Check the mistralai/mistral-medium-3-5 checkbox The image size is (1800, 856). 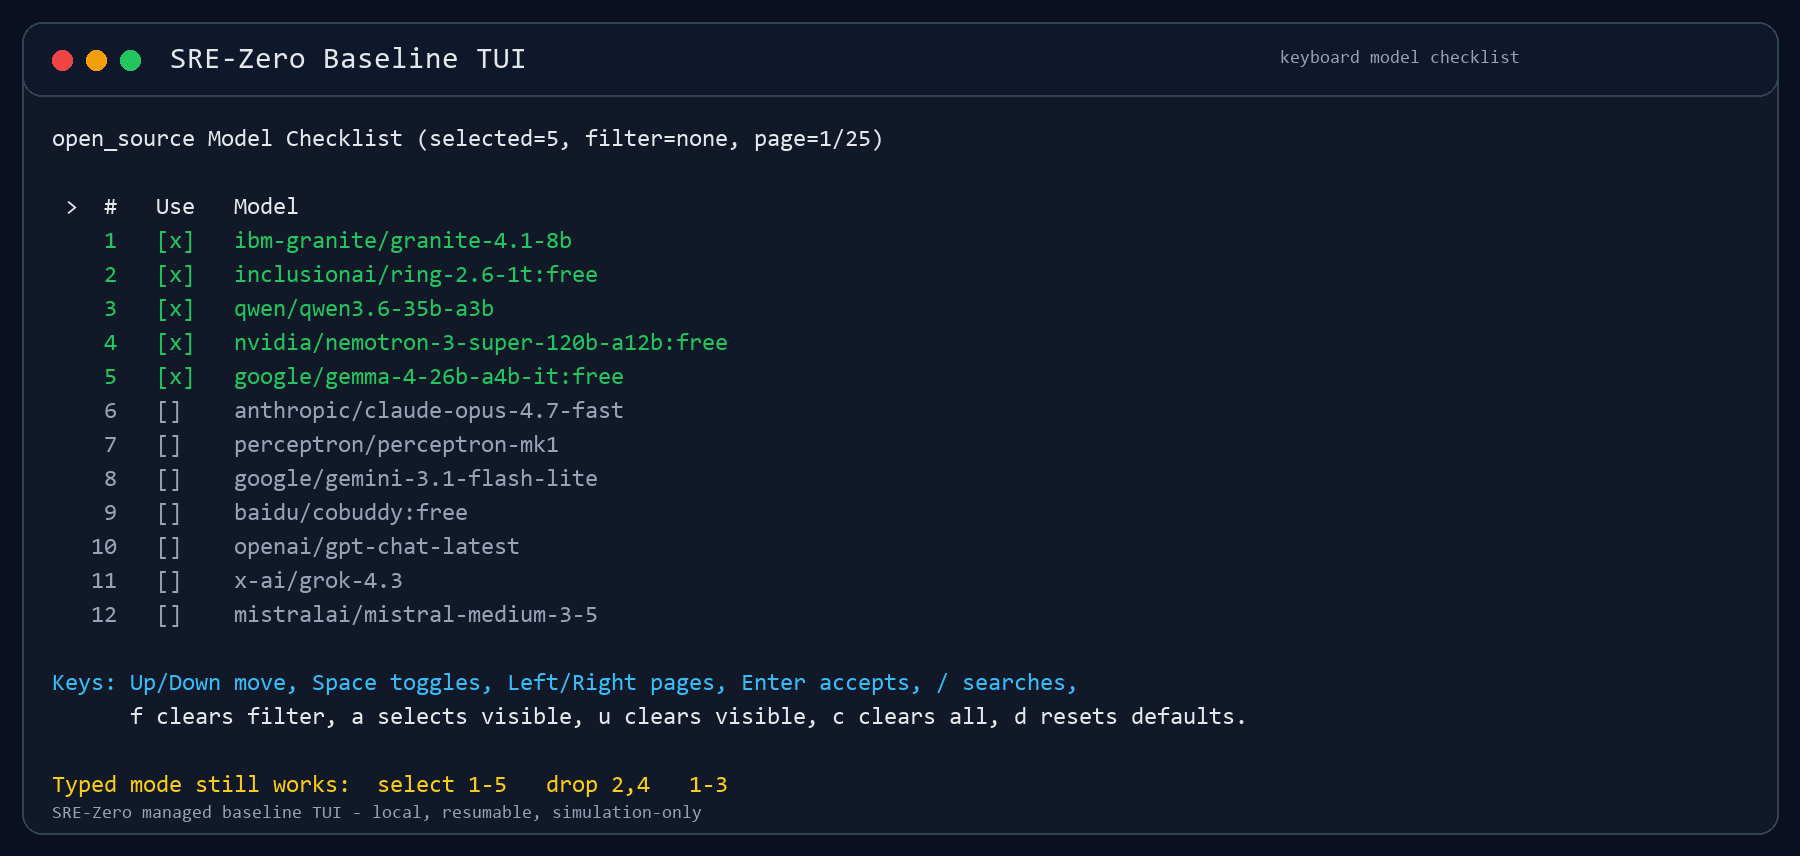[169, 615]
